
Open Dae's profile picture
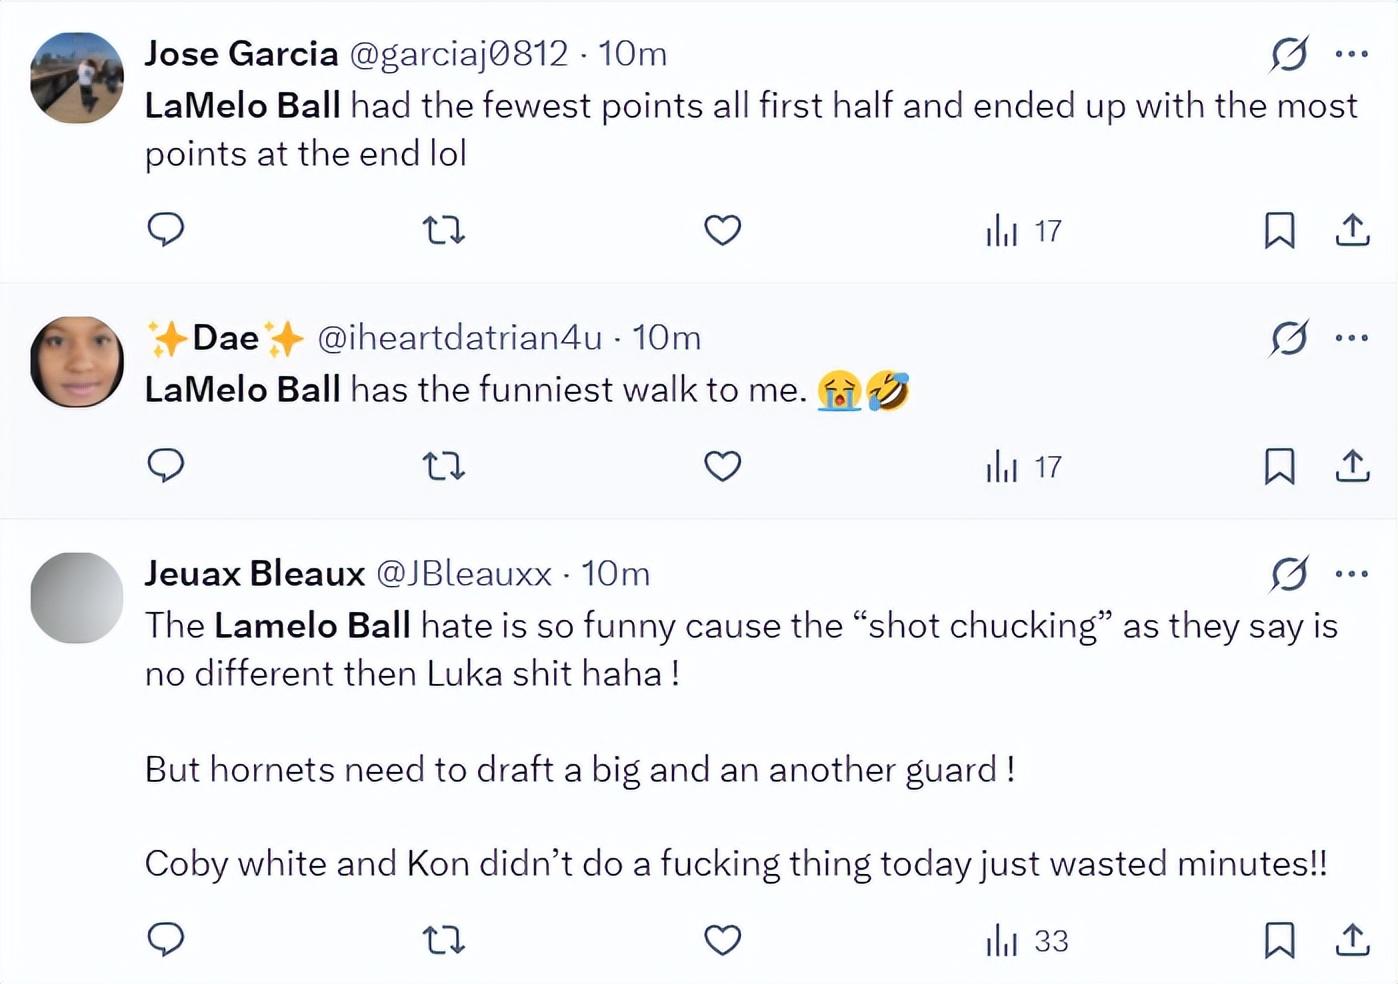pos(77,362)
